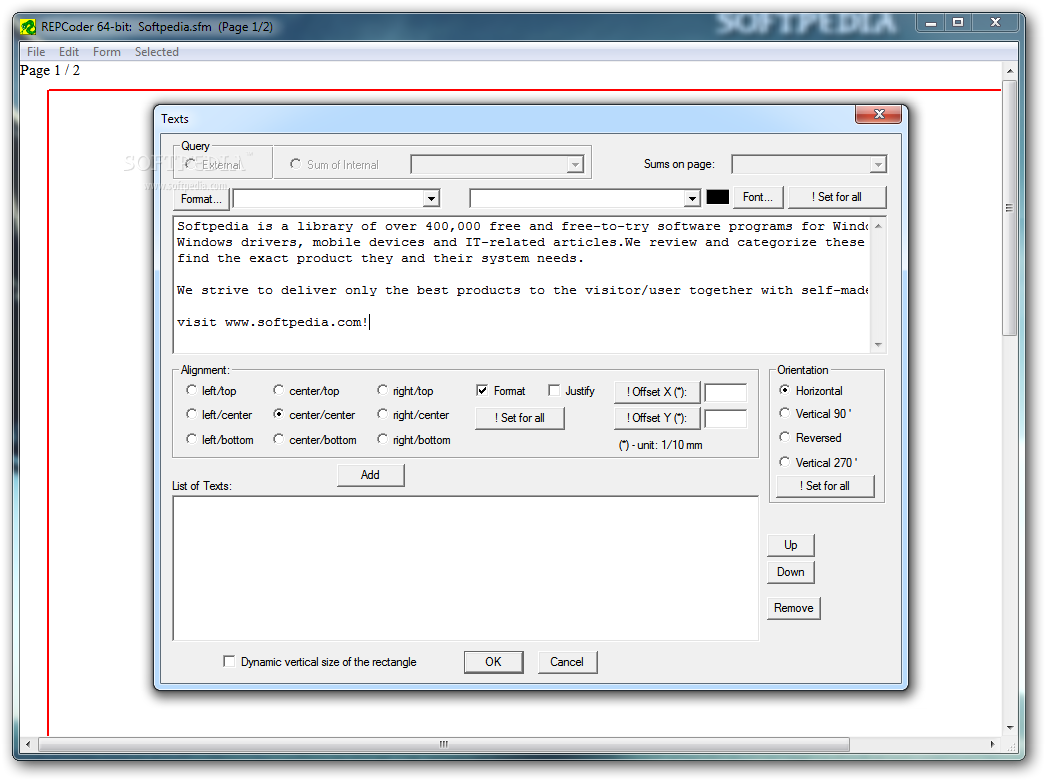
Task: Click the '! Offset X (*):' button
Action: coord(656,392)
